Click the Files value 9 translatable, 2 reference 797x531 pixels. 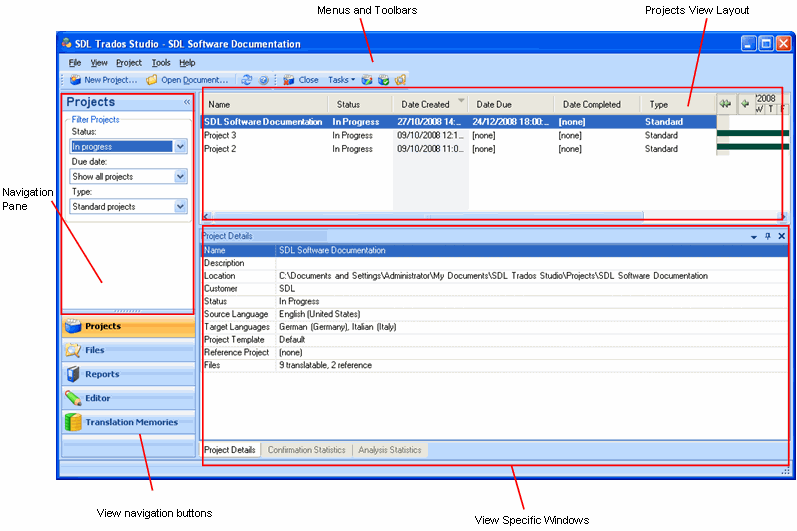pos(325,365)
